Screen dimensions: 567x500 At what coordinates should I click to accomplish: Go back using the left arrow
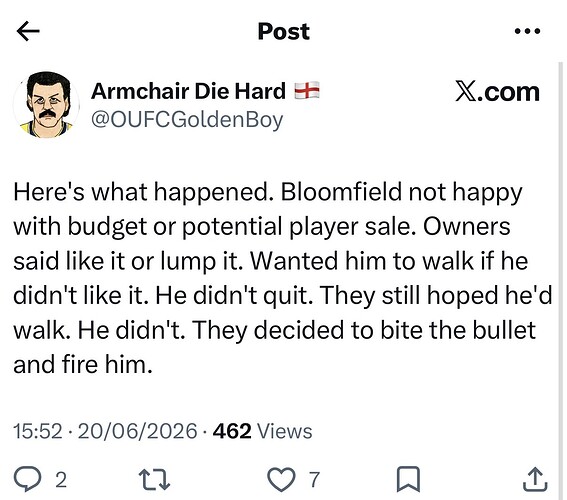pyautogui.click(x=28, y=31)
